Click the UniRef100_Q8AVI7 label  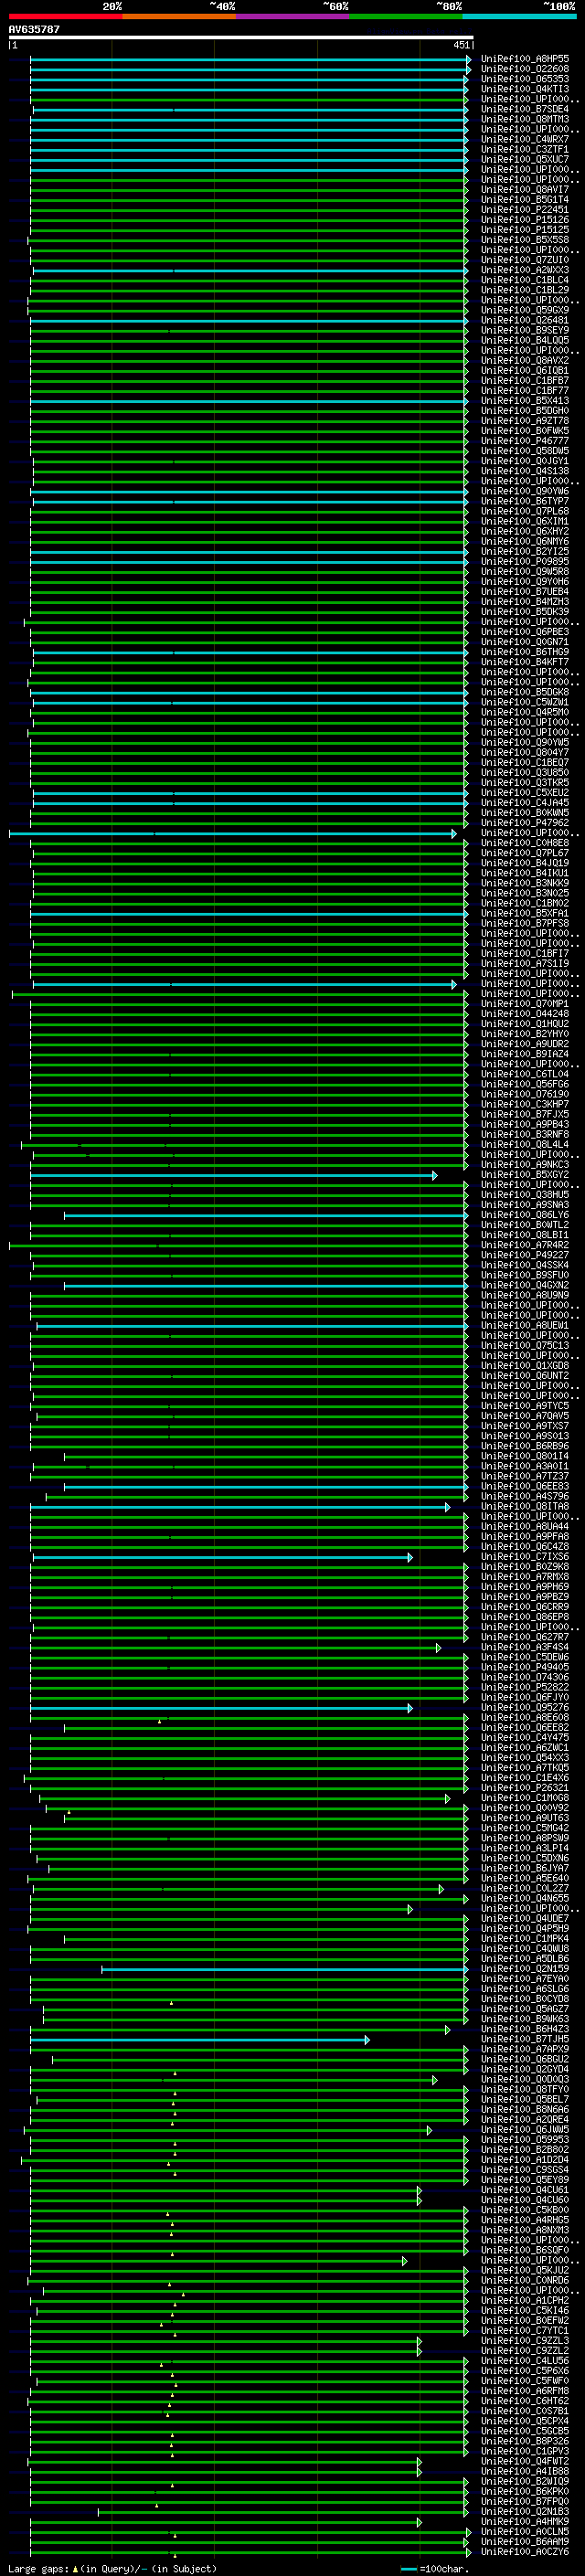tap(525, 189)
